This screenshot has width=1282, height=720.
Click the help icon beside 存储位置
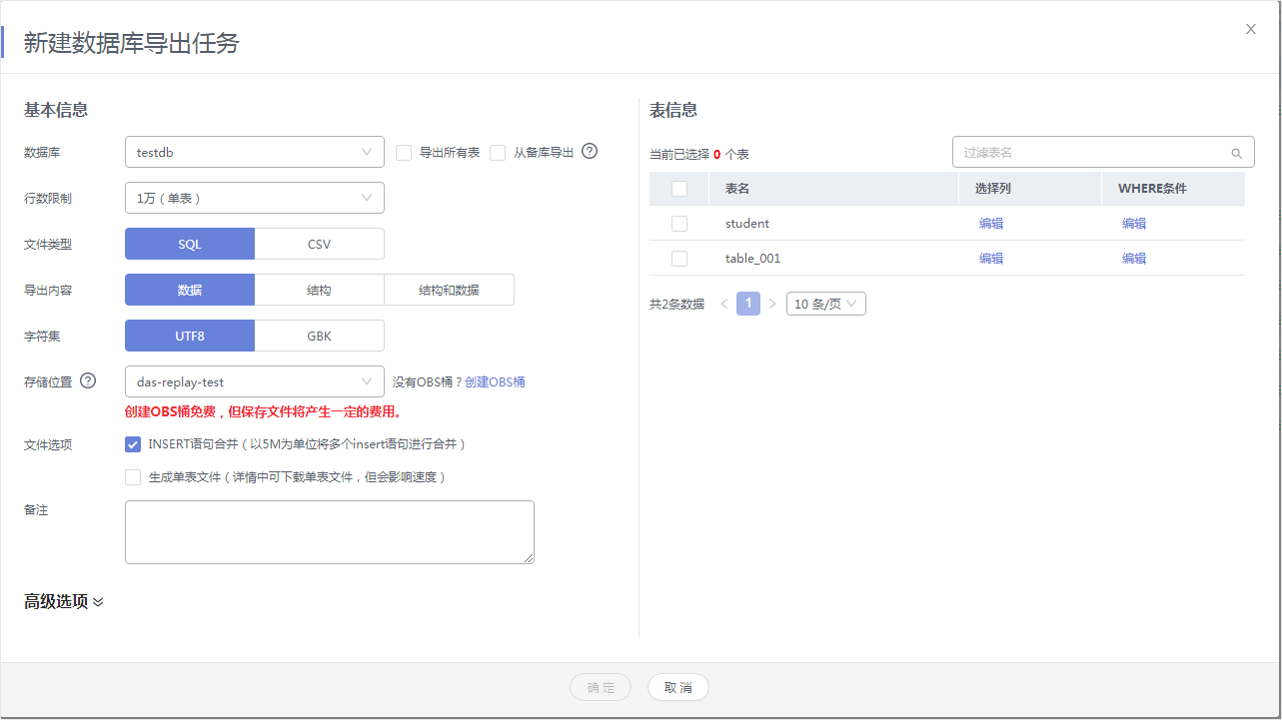coord(88,381)
